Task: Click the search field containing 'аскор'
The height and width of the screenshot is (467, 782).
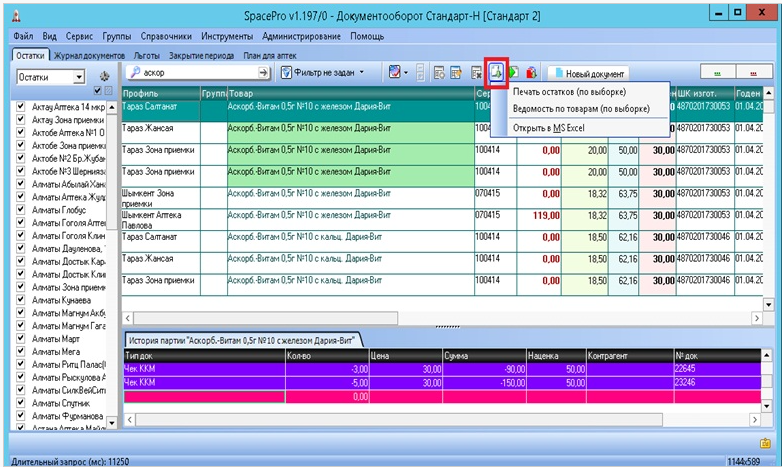Action: coord(199,73)
